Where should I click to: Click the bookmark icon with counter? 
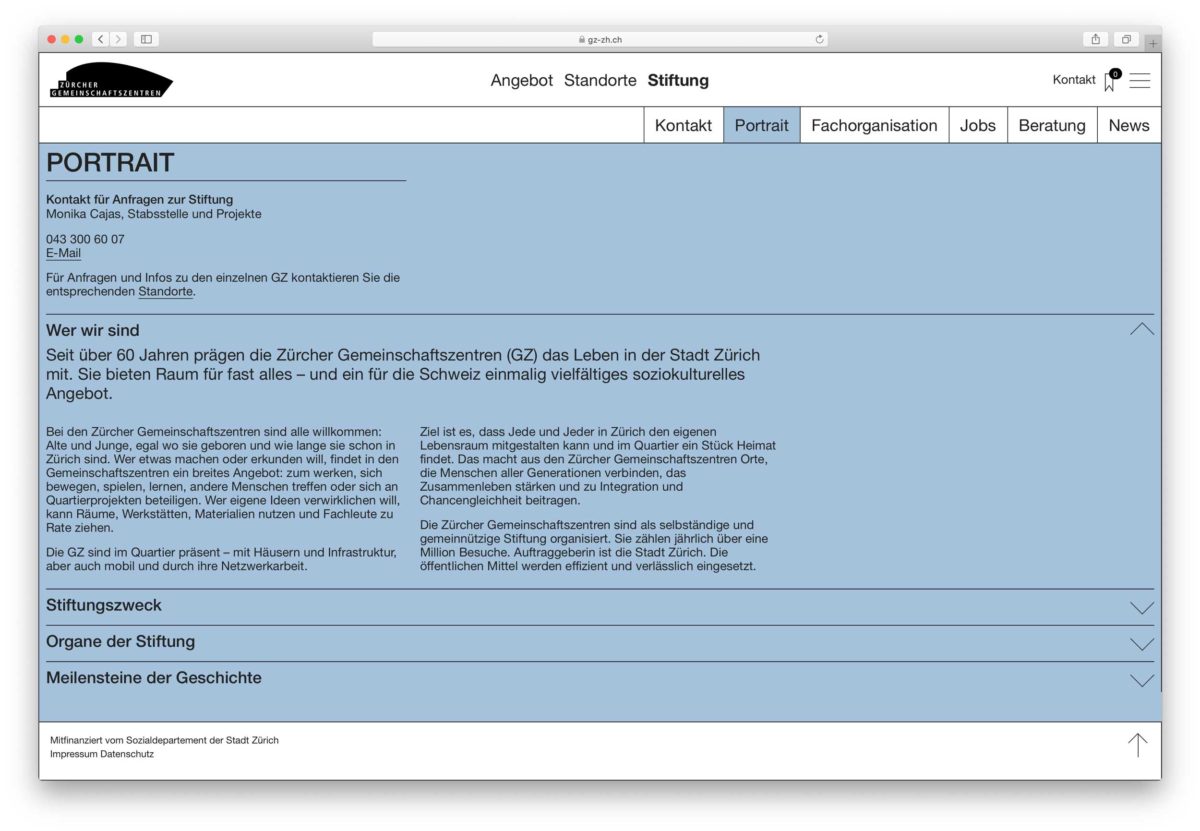[x=1110, y=81]
